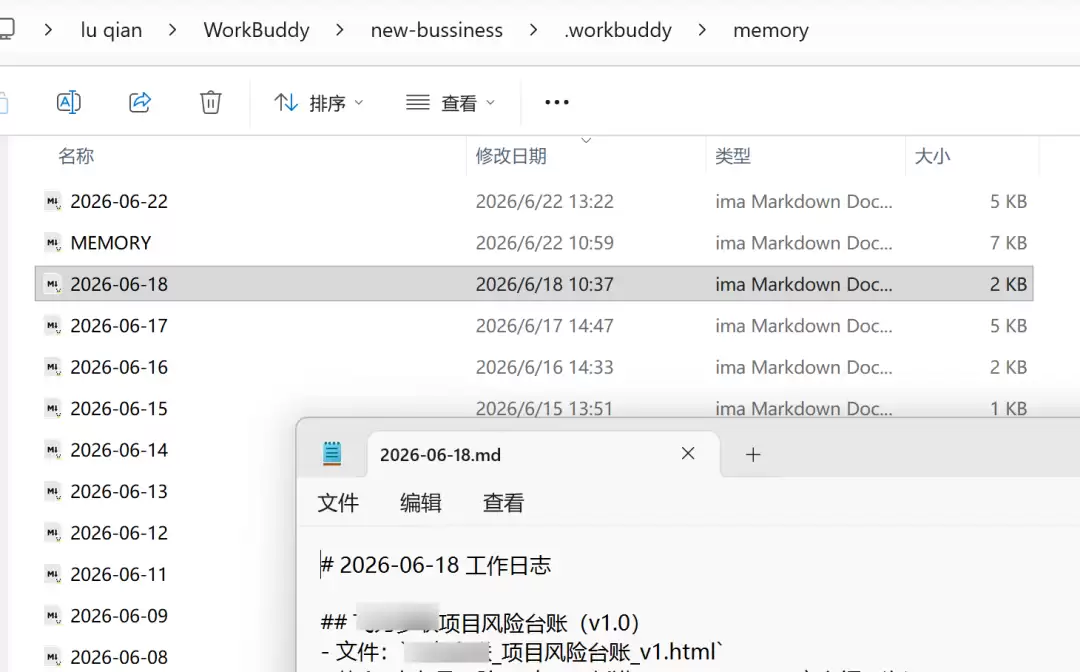Select the file 2026-06-18 in the list
Image resolution: width=1080 pixels, height=672 pixels.
click(x=534, y=284)
